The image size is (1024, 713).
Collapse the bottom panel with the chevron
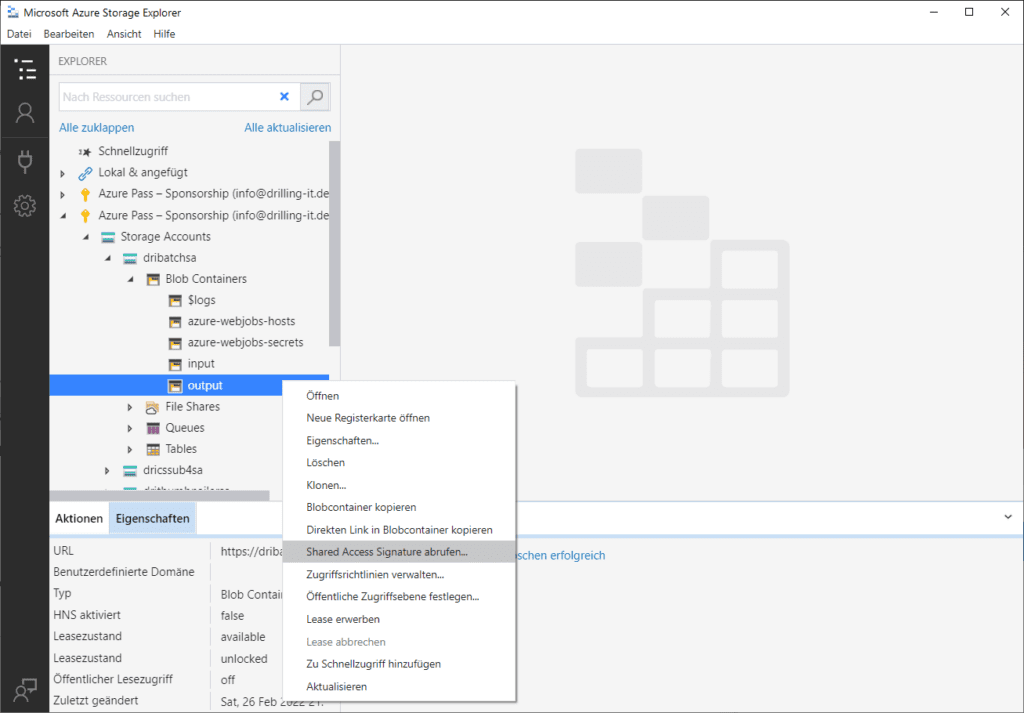click(x=1008, y=517)
